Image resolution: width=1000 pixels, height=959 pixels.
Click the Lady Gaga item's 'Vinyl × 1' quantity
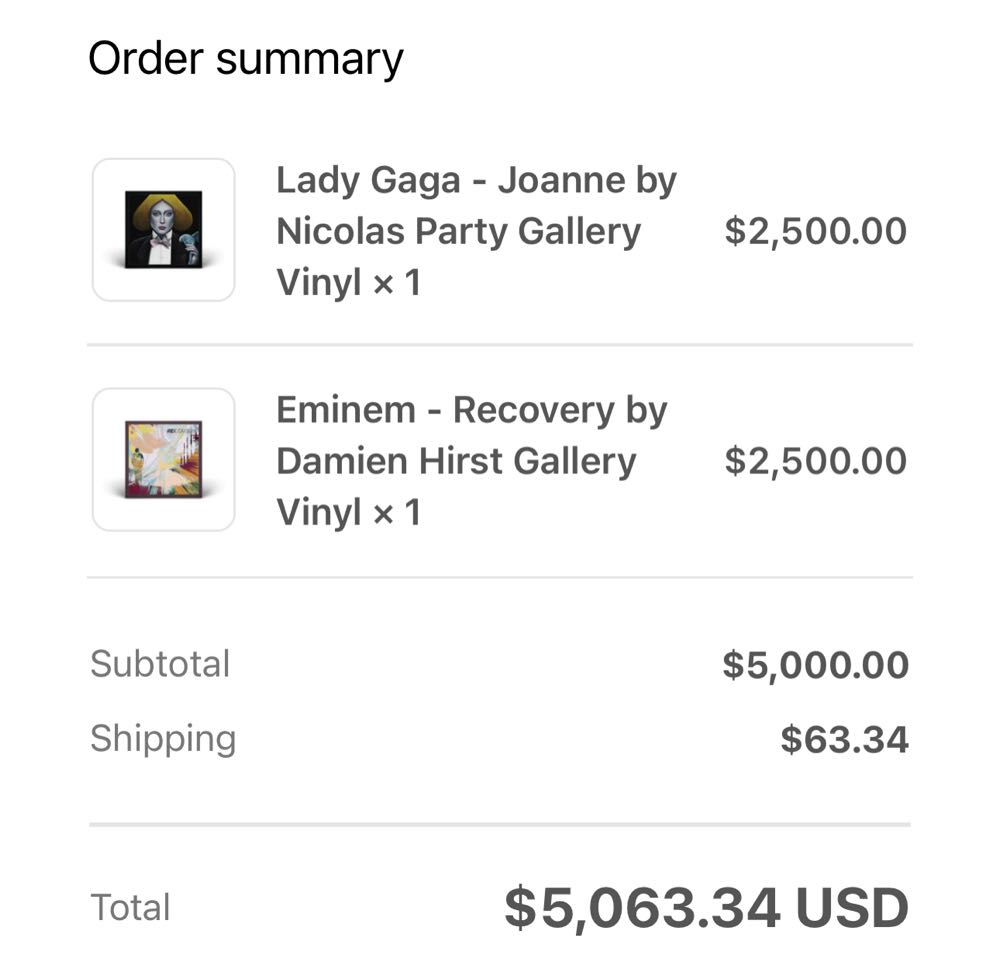point(348,283)
